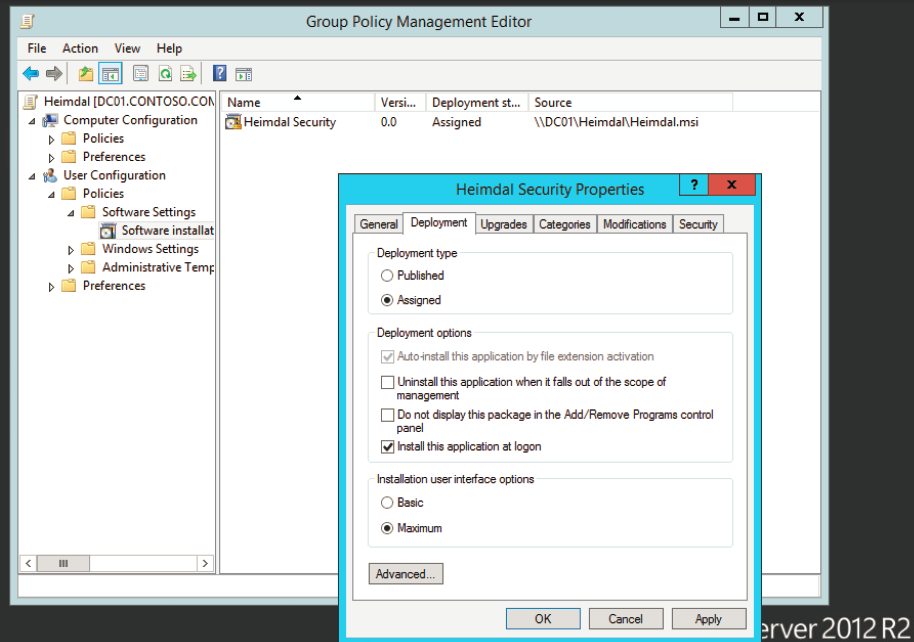Select the Published deployment type
The image size is (914, 642).
(x=387, y=275)
